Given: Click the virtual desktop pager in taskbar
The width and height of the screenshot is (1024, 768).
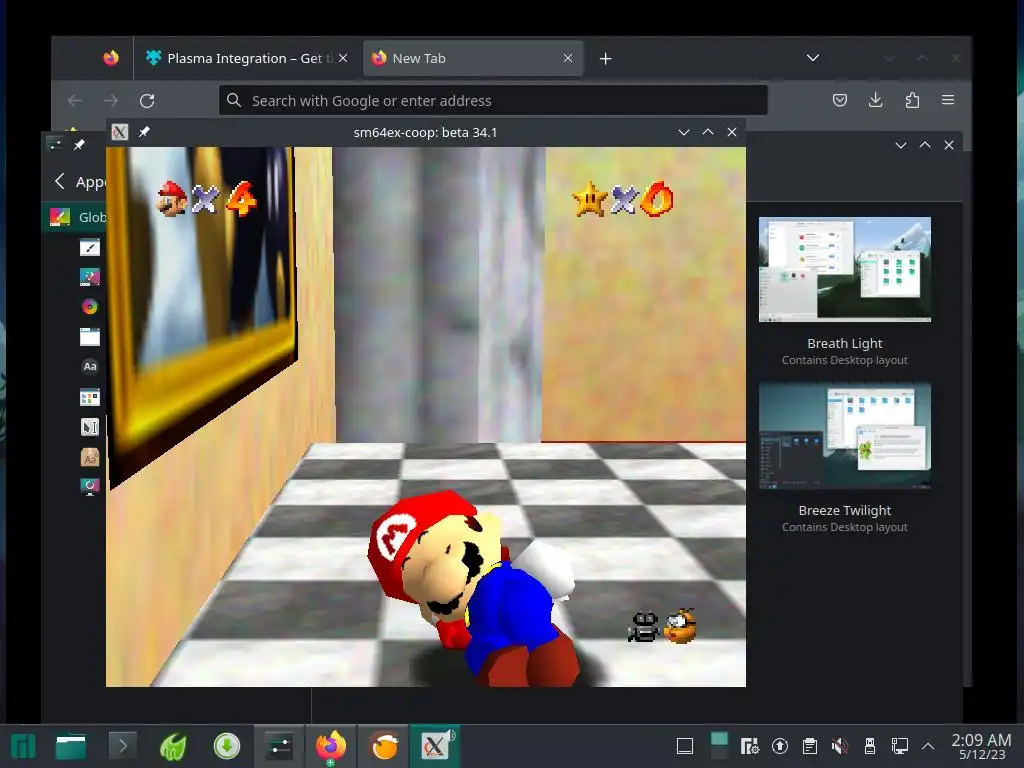Looking at the screenshot, I should pos(719,746).
